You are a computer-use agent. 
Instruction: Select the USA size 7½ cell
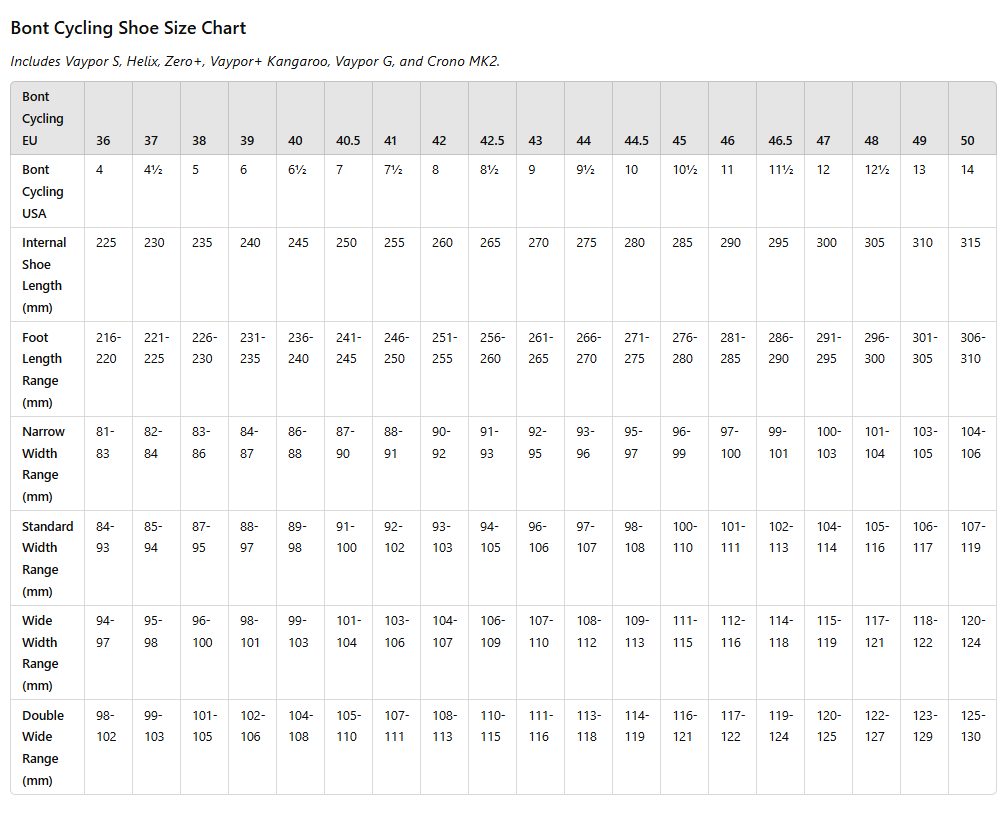tap(393, 170)
